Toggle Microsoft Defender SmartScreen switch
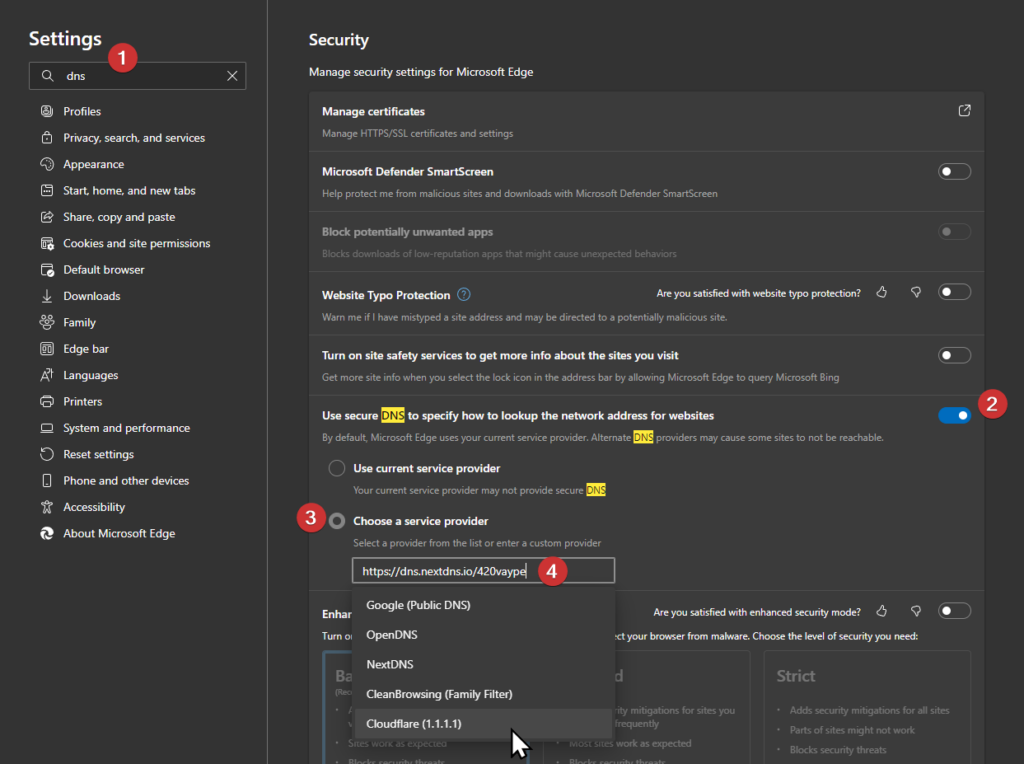The height and width of the screenshot is (764, 1024). point(954,172)
